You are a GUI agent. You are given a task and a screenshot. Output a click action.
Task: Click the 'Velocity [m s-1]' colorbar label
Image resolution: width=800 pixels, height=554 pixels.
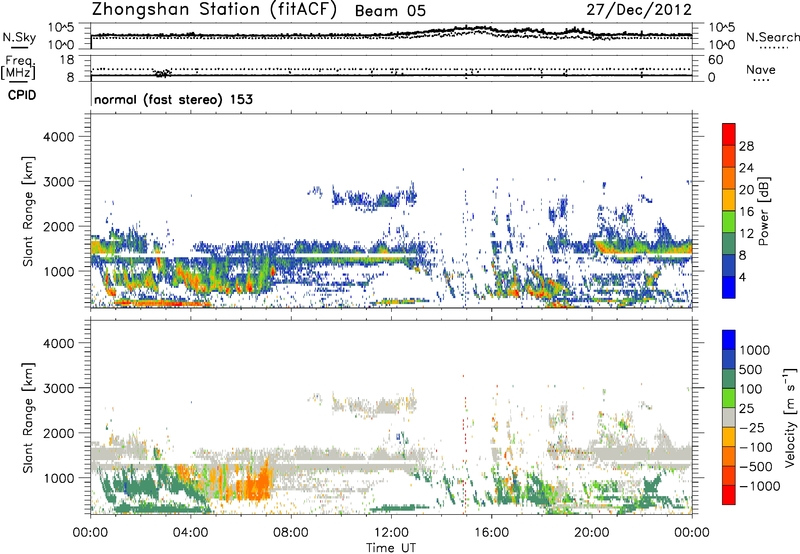790,417
